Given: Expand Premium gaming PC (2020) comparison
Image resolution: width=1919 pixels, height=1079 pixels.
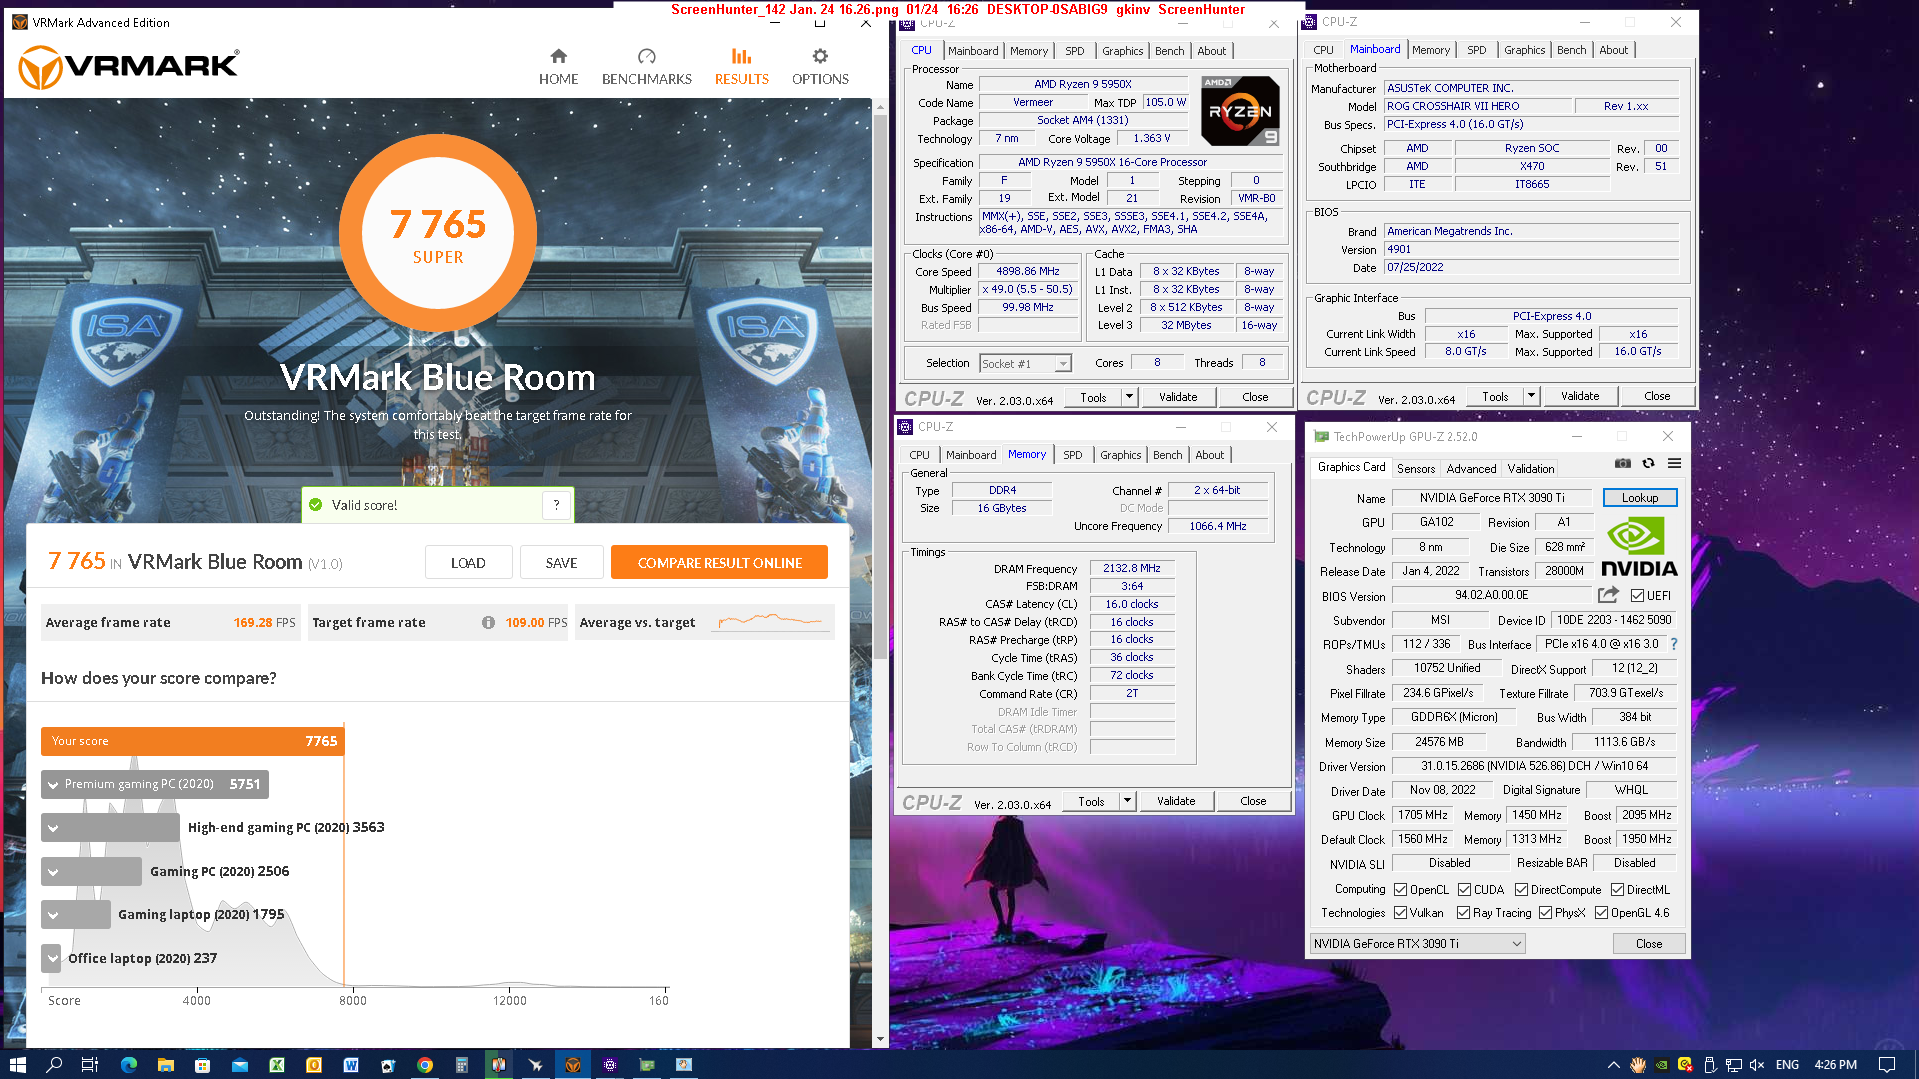Looking at the screenshot, I should (53, 785).
